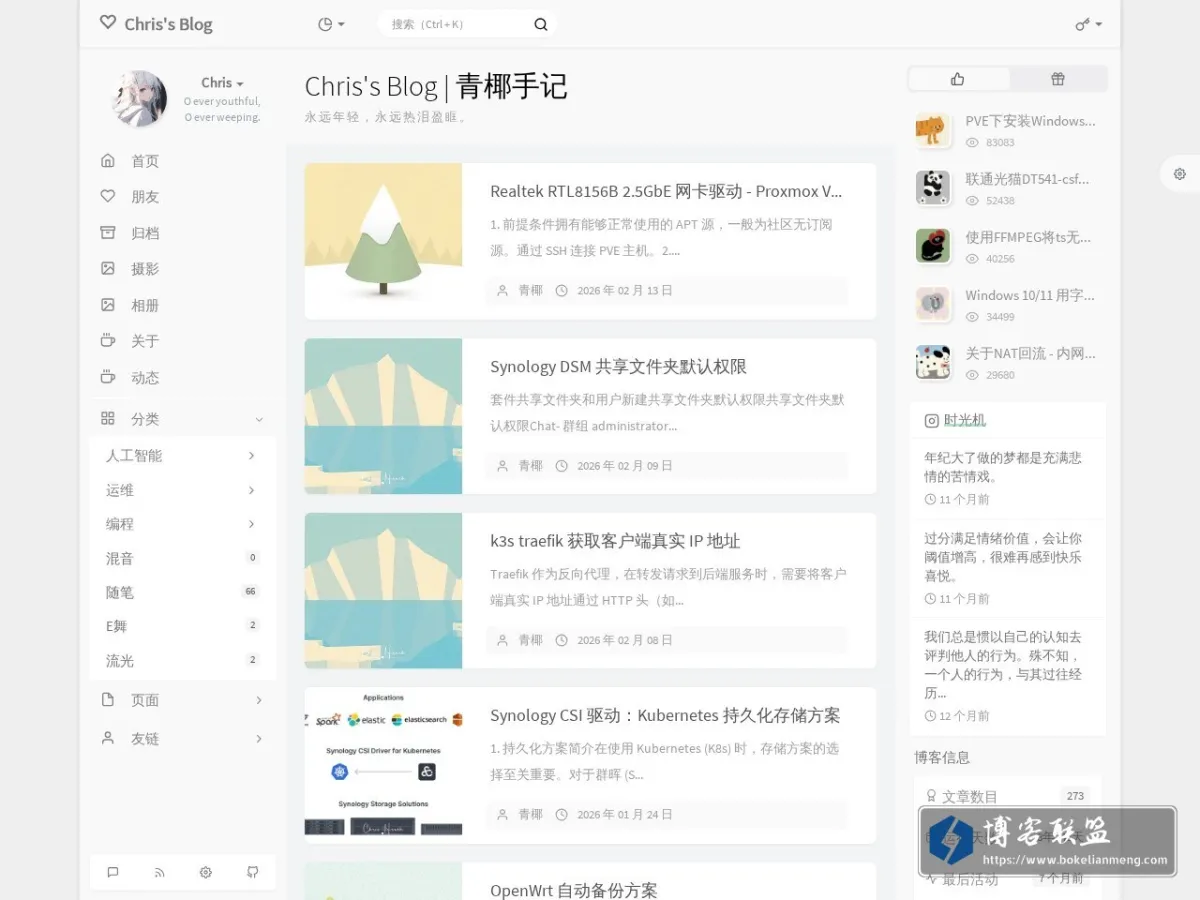
Task: Open the 时光机 time machine heading link
Action: coord(965,420)
